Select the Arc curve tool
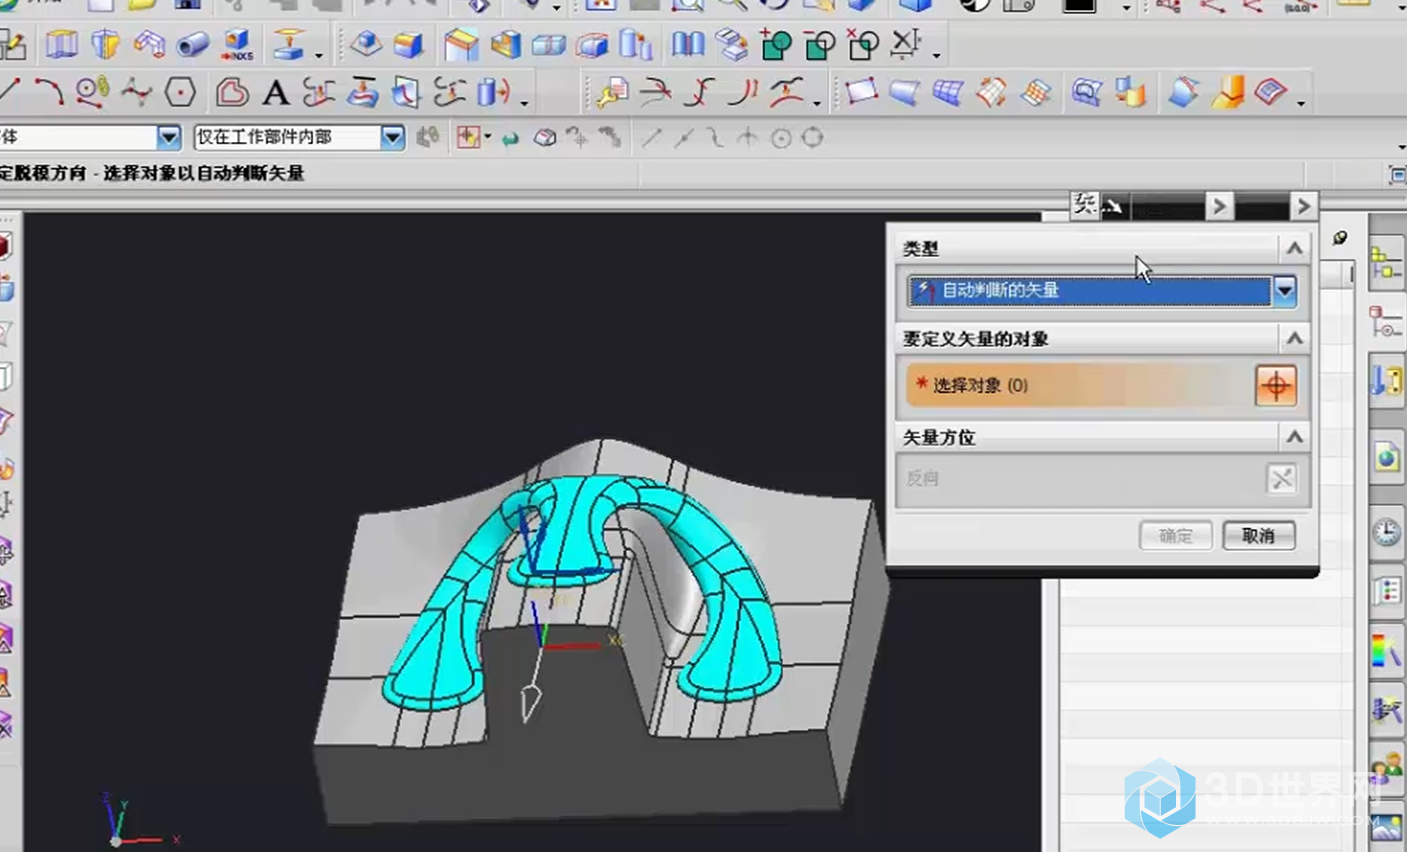 [48, 92]
